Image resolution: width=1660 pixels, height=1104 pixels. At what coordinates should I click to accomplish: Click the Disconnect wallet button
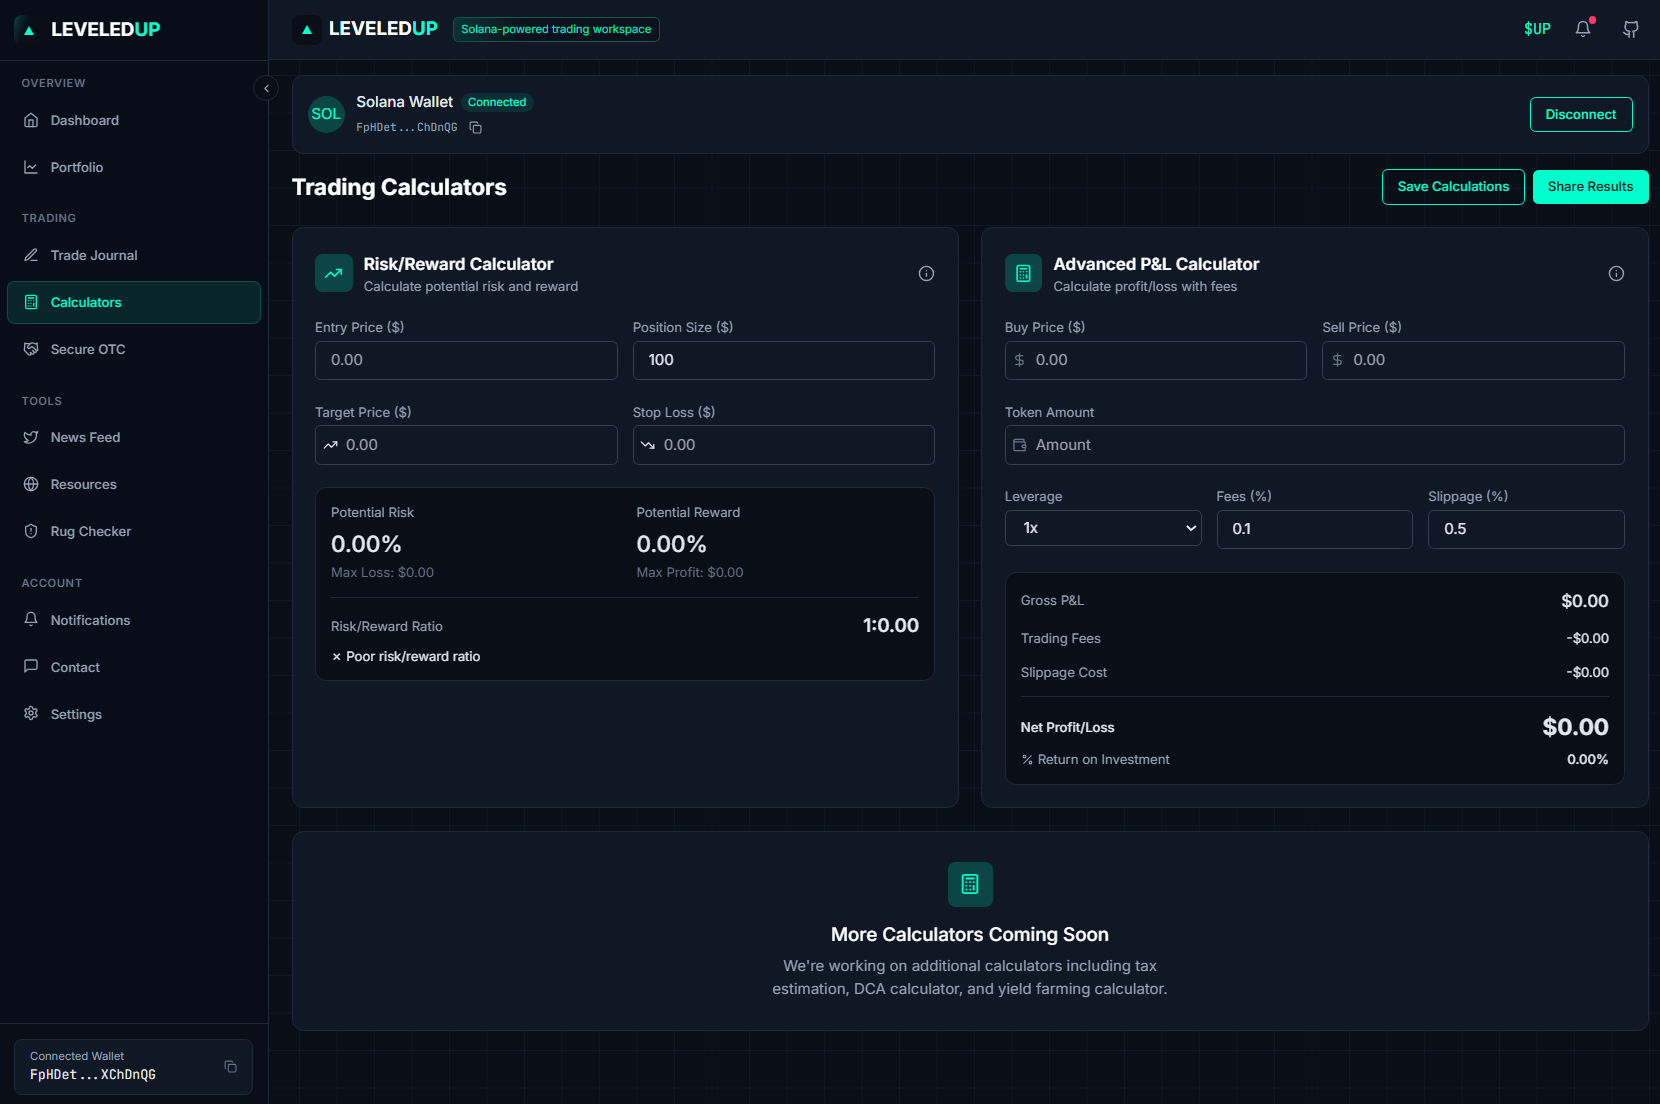click(x=1581, y=114)
